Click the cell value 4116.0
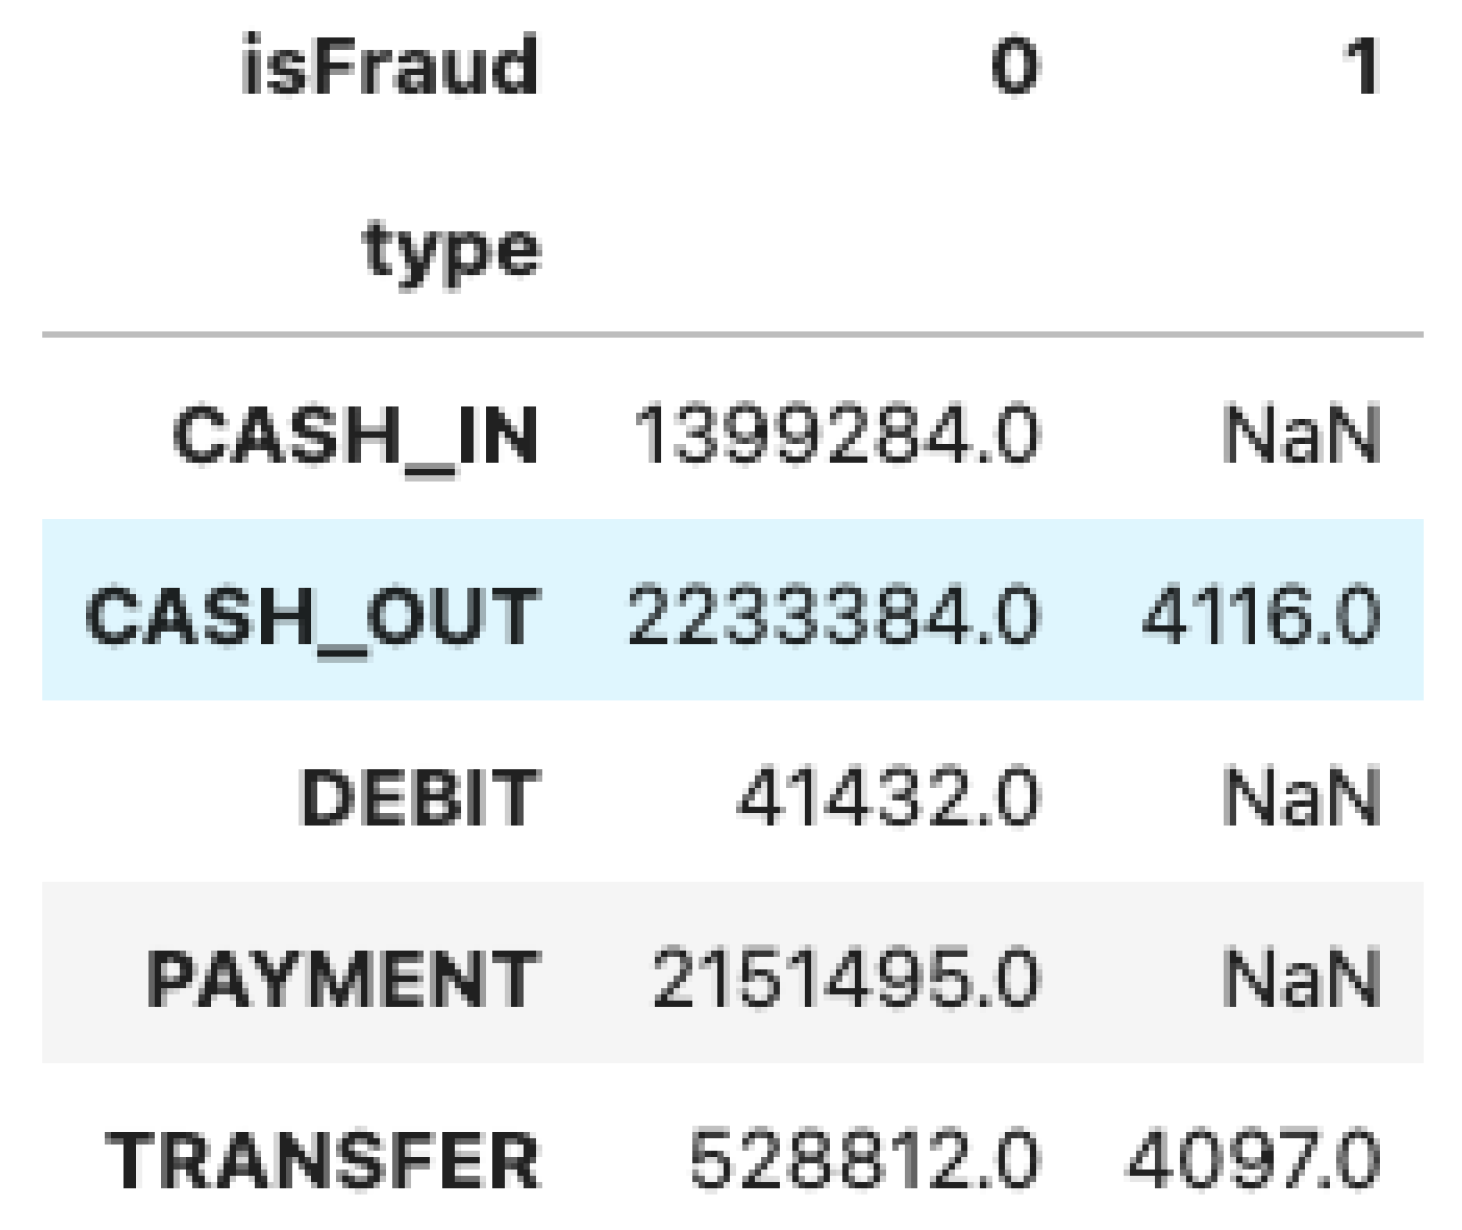Screen dimensions: 1462x1230 coord(1261,616)
